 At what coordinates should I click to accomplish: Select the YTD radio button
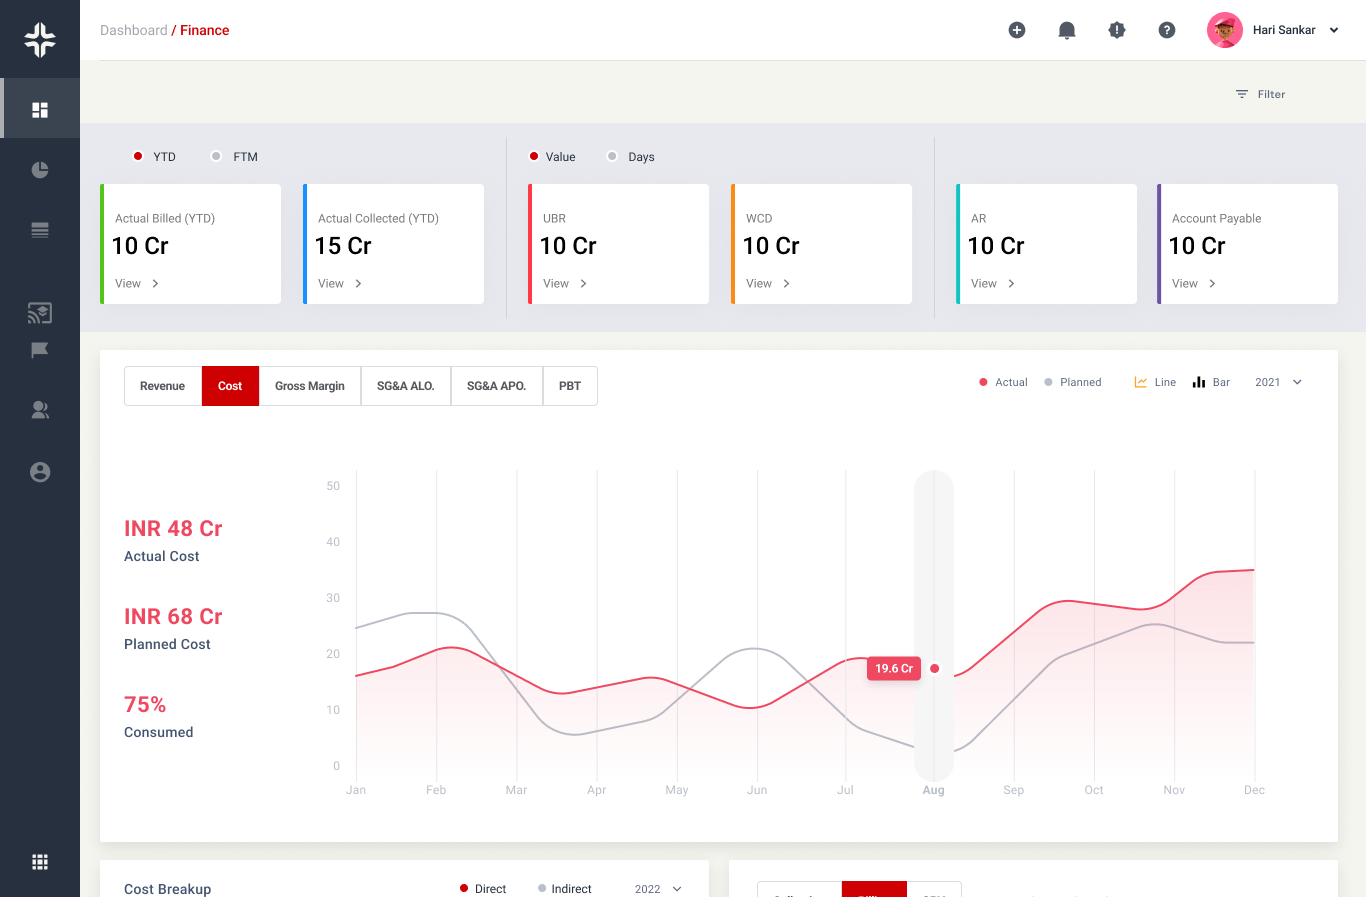tap(138, 156)
